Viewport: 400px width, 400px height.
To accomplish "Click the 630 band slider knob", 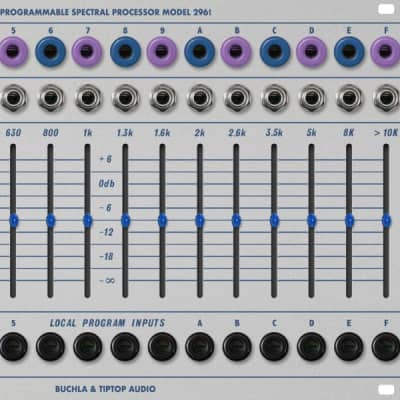I will tap(14, 220).
